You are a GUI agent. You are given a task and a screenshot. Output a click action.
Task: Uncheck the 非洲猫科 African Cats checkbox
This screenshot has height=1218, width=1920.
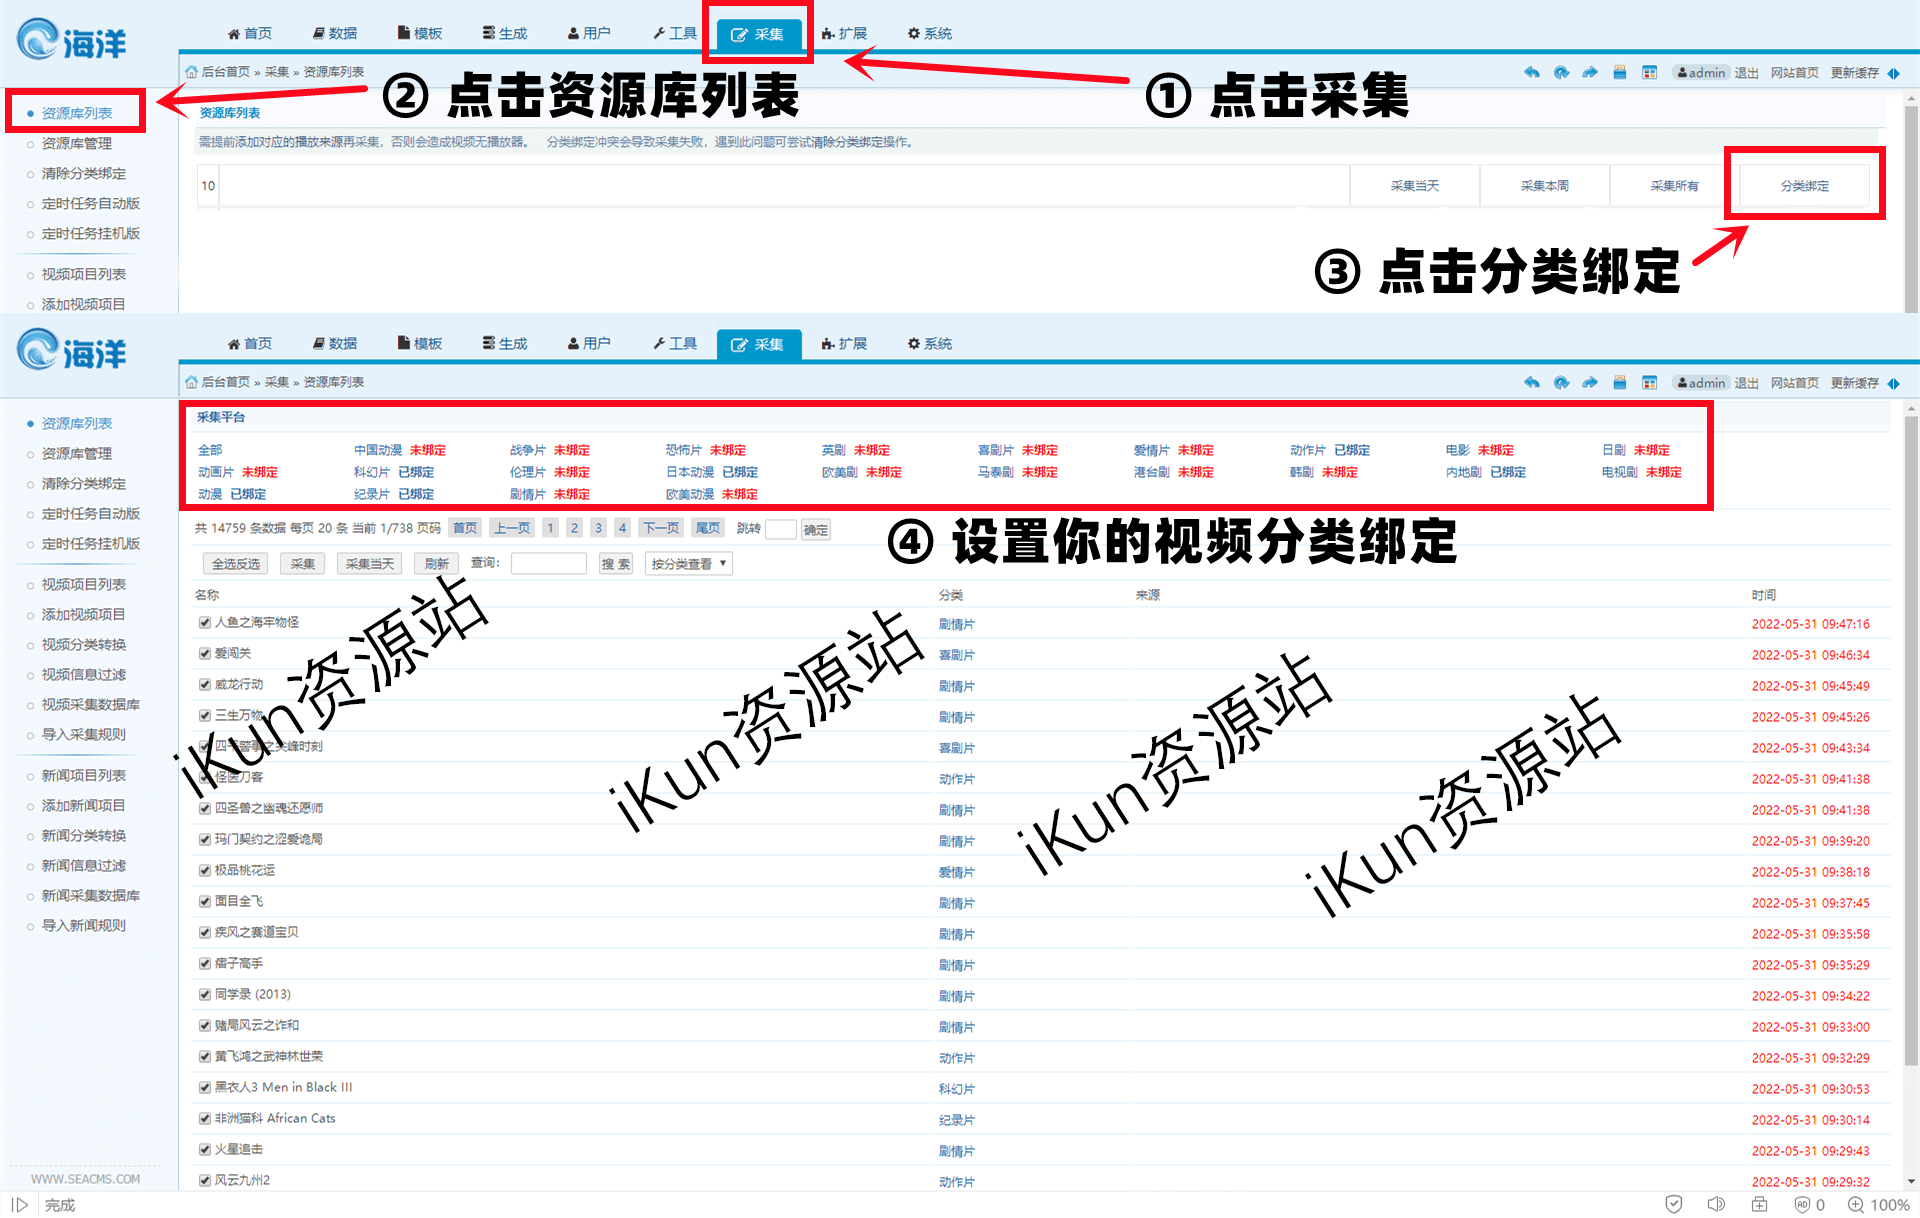(205, 1118)
